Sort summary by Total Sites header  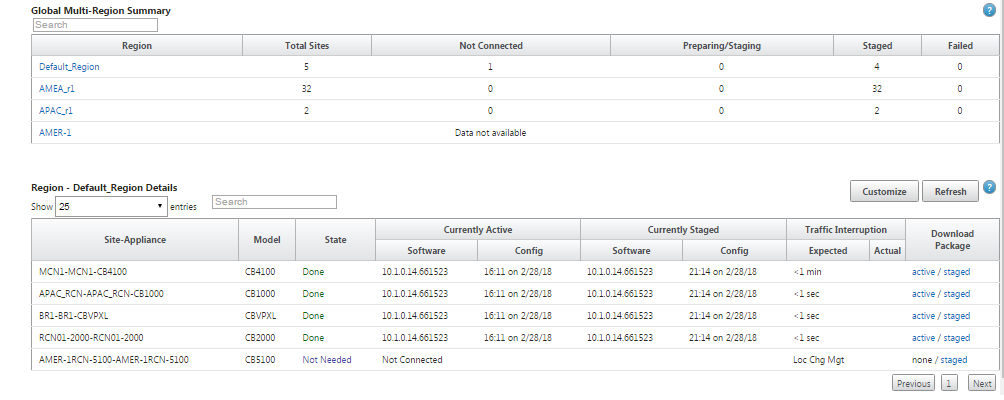pos(307,45)
